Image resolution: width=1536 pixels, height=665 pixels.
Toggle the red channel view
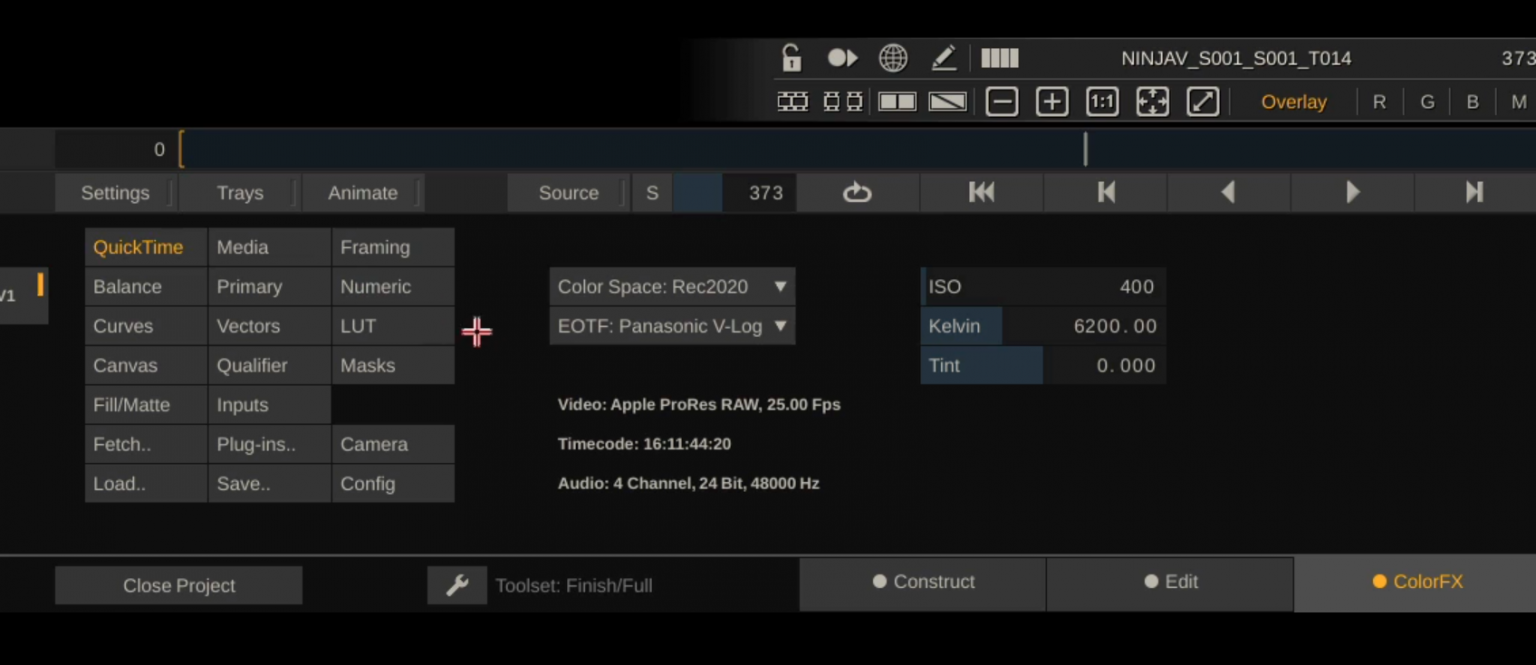(x=1379, y=101)
